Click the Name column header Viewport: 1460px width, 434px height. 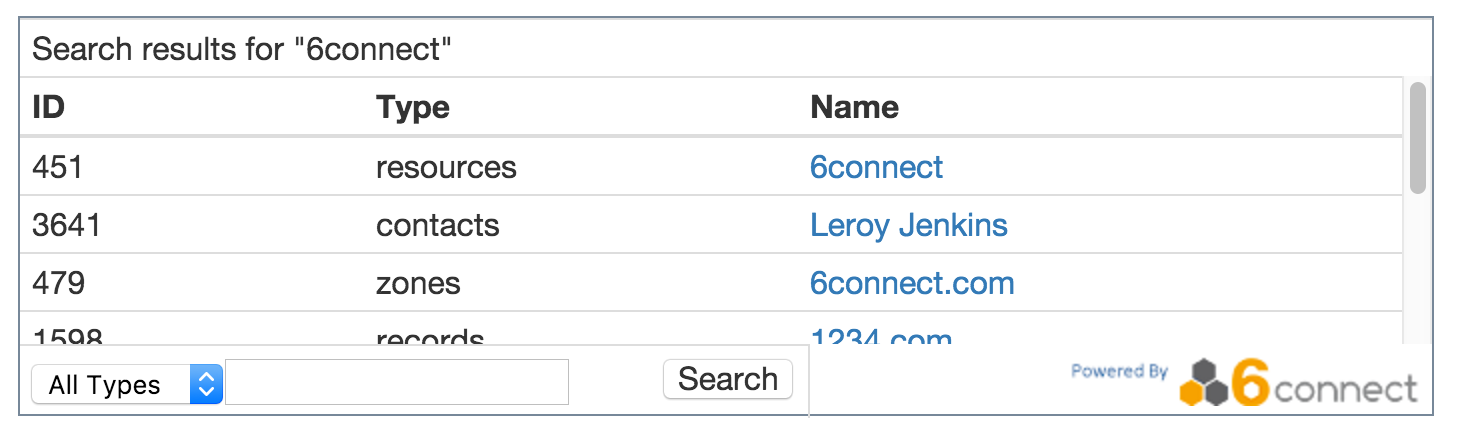coord(854,107)
